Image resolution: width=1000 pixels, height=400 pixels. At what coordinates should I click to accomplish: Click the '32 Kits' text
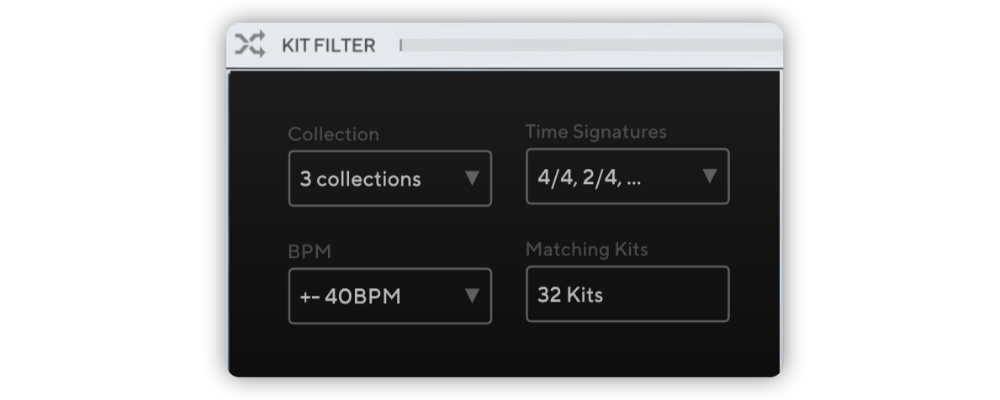point(570,295)
